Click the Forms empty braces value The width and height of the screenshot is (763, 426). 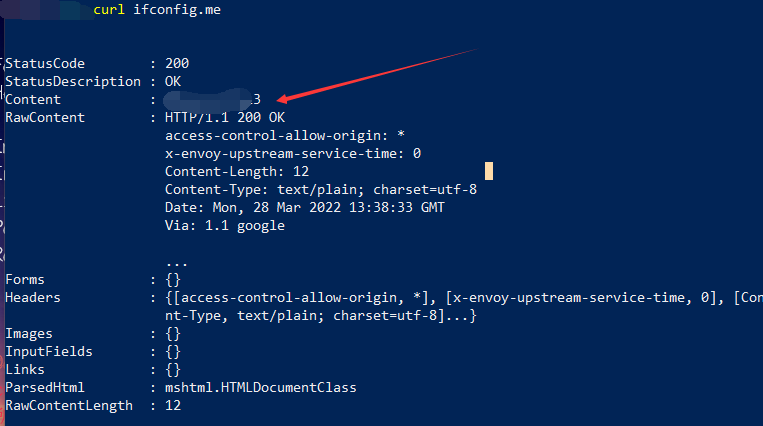[x=173, y=279]
